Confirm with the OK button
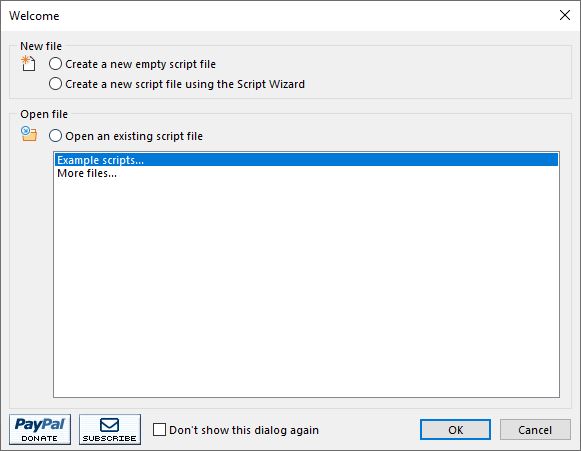The height and width of the screenshot is (451, 581). click(x=455, y=430)
